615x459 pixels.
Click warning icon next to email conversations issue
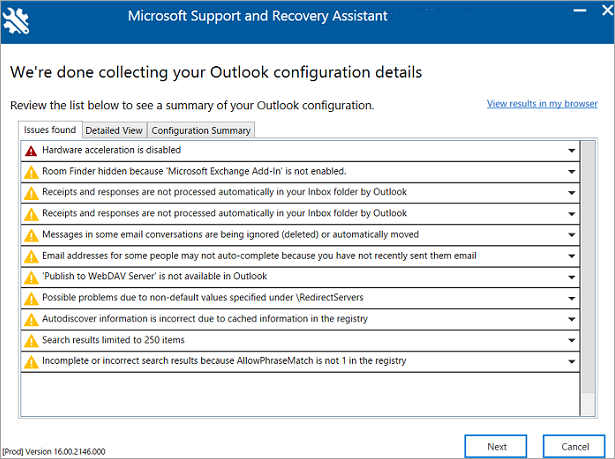(31, 234)
